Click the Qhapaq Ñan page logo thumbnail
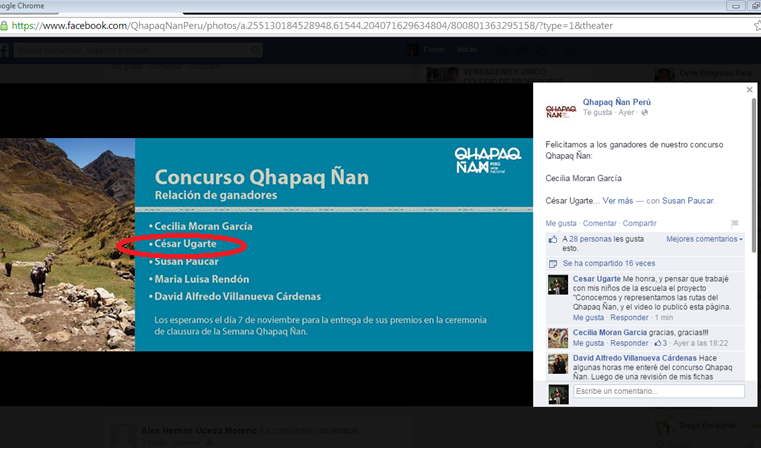 561,111
